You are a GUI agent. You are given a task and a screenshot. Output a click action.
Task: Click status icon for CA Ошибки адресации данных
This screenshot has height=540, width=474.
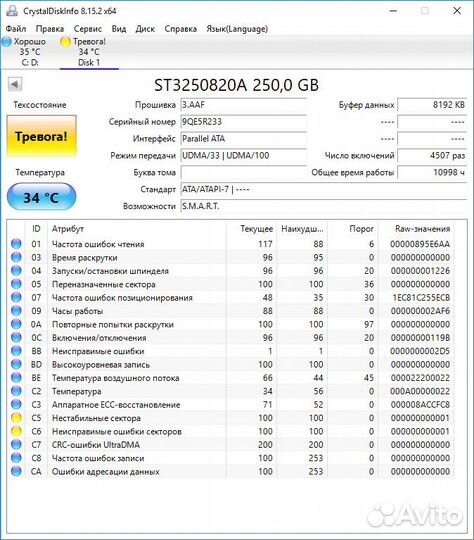[16, 471]
